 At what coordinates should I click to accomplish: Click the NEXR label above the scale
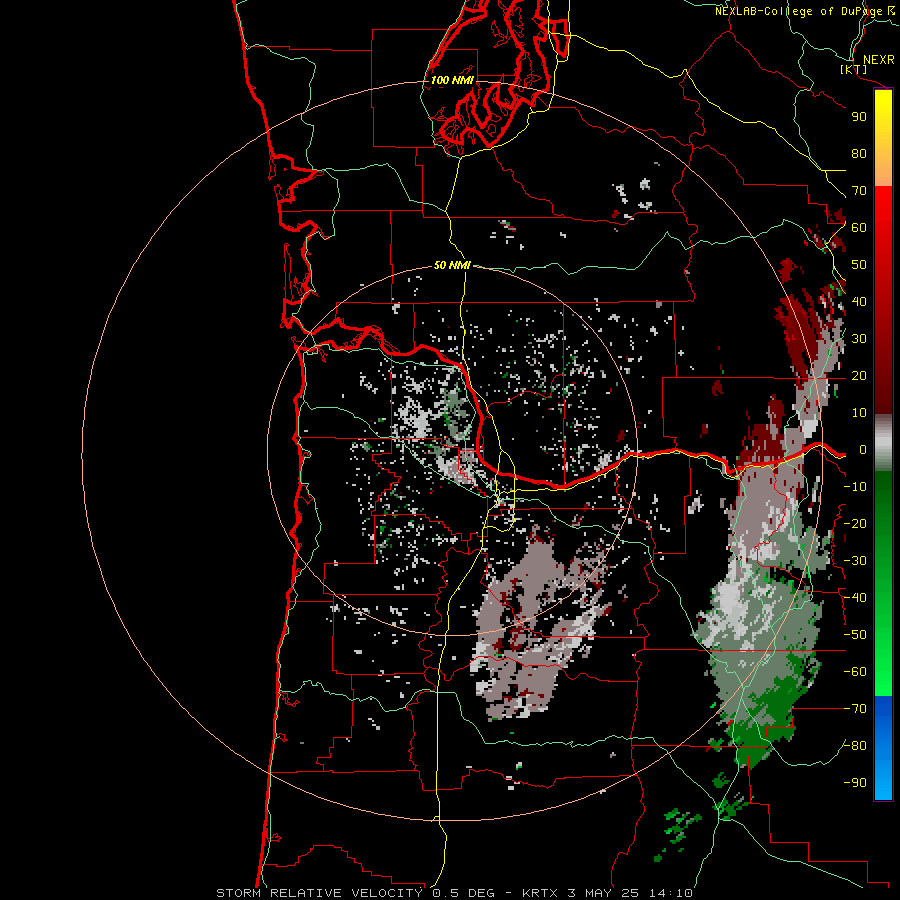[878, 60]
